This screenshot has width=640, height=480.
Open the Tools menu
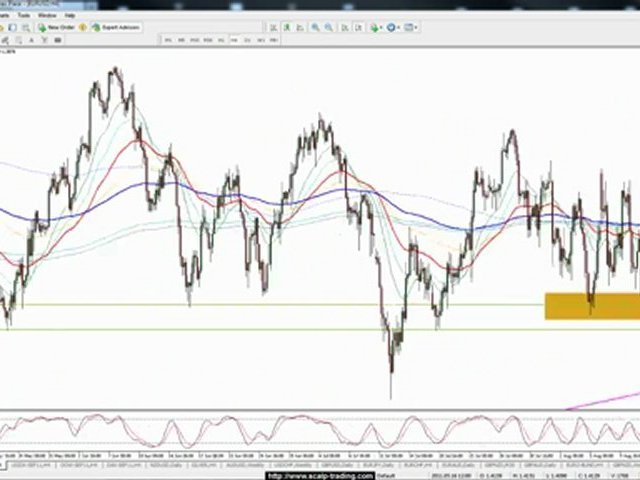tap(21, 16)
